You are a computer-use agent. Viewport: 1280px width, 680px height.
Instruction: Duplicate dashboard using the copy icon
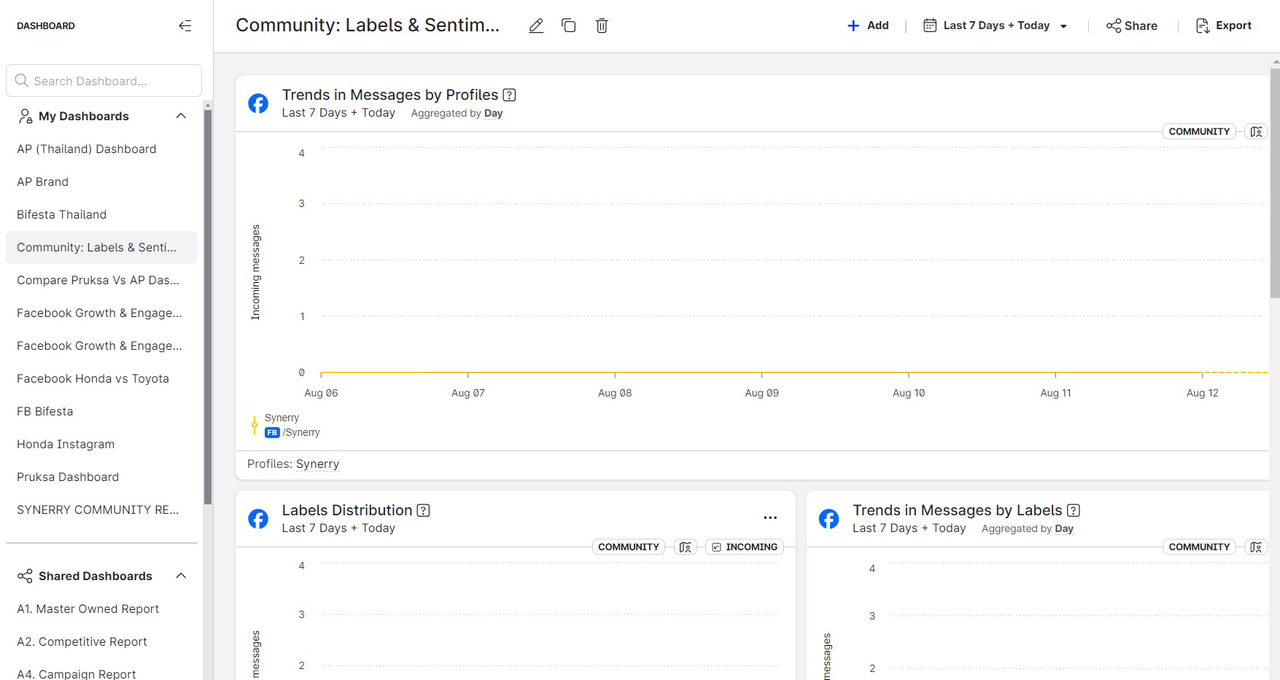click(569, 26)
